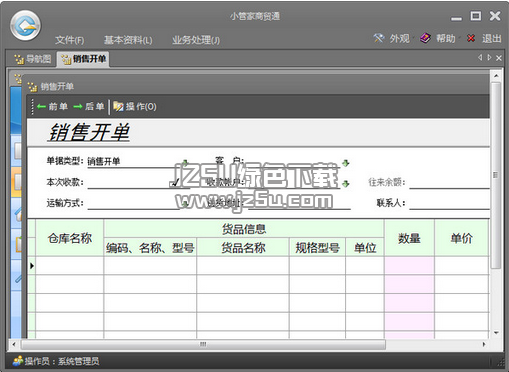
Task: Open the 业务处理(J) menu
Action: 196,40
